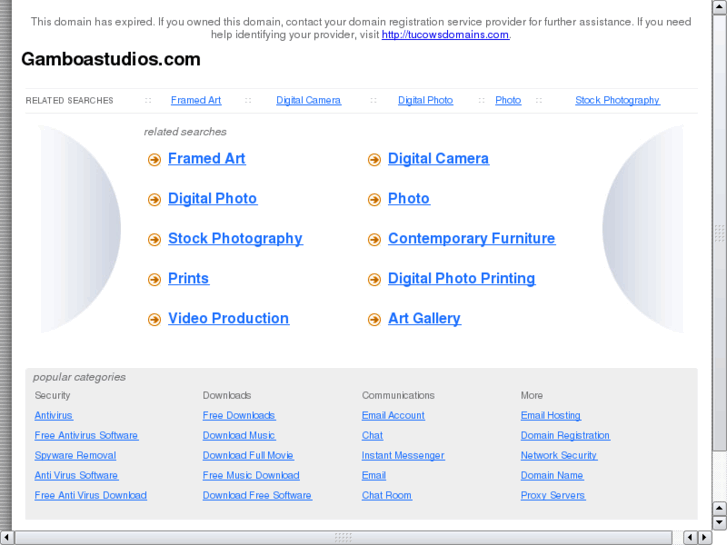Open Digital Camera in the top related searches bar
Viewport: 727px width, 545px height.
click(308, 100)
